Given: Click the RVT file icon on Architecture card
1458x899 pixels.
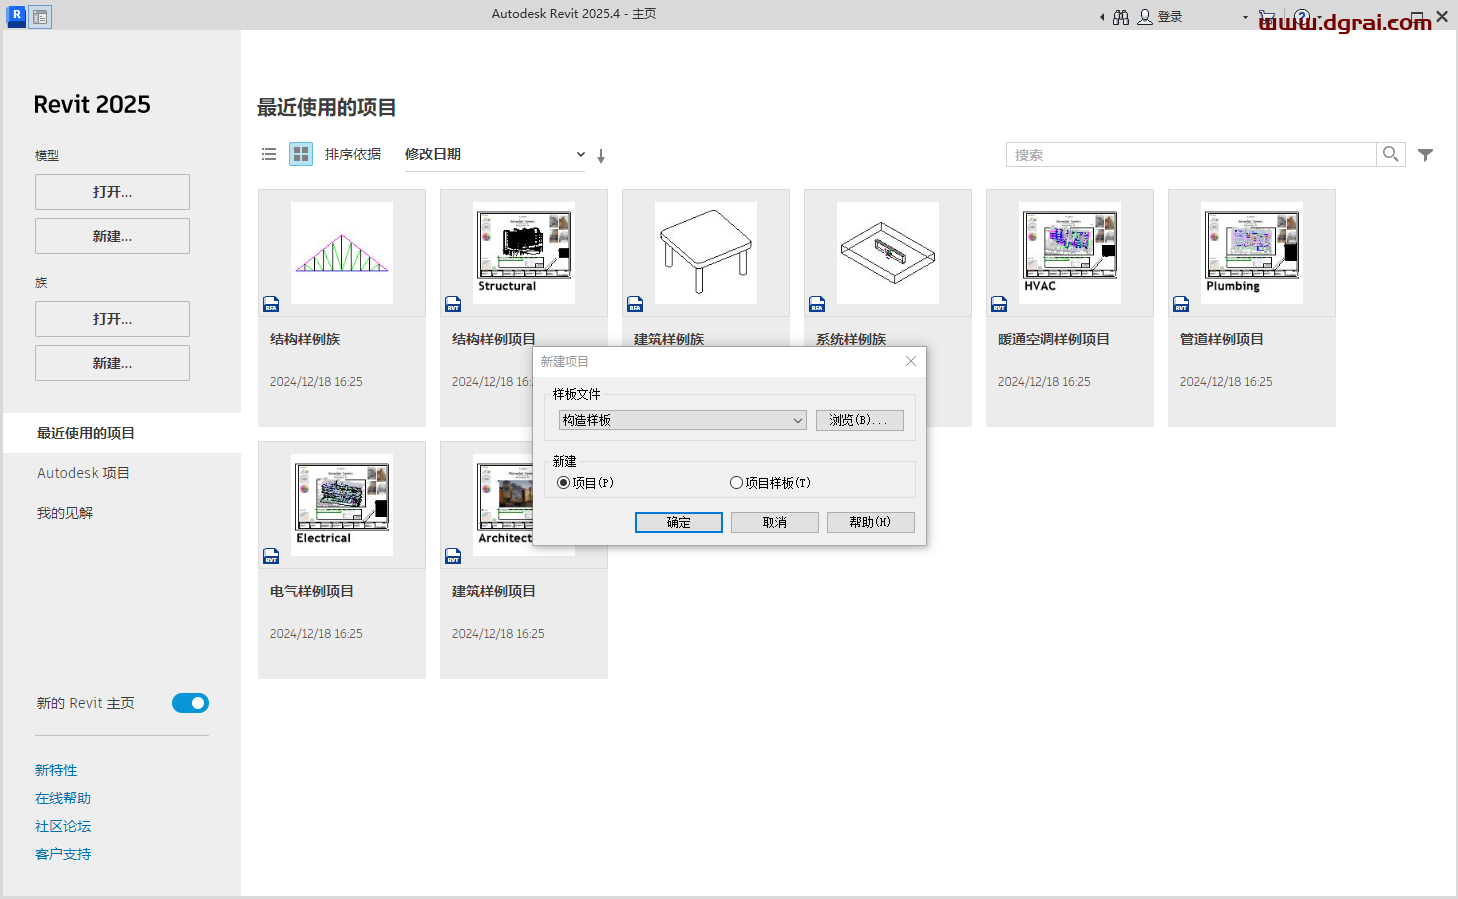Looking at the screenshot, I should (x=453, y=556).
